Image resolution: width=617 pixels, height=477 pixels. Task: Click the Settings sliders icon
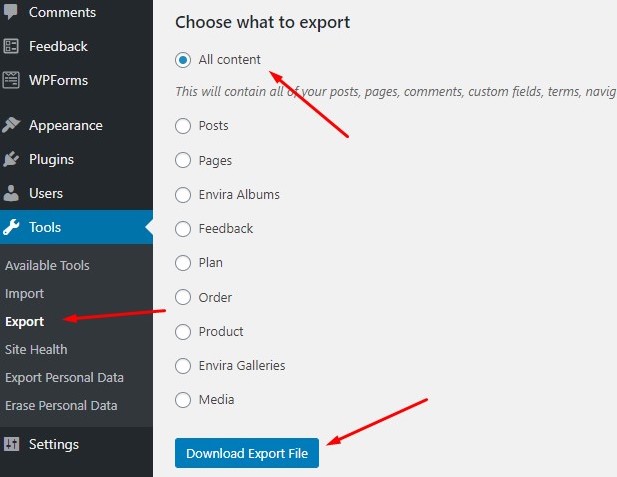[11, 444]
